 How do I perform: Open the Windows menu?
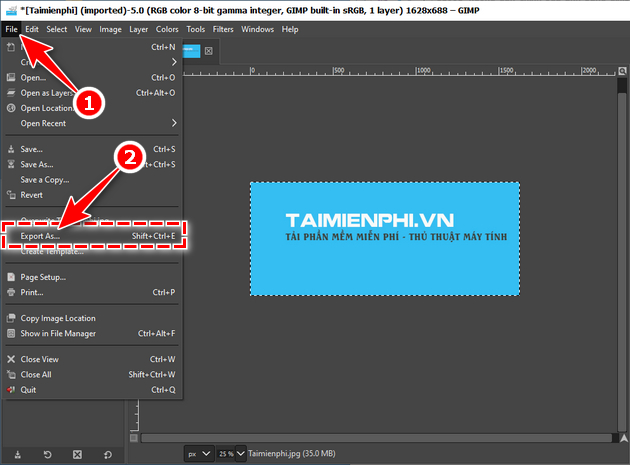pos(258,29)
